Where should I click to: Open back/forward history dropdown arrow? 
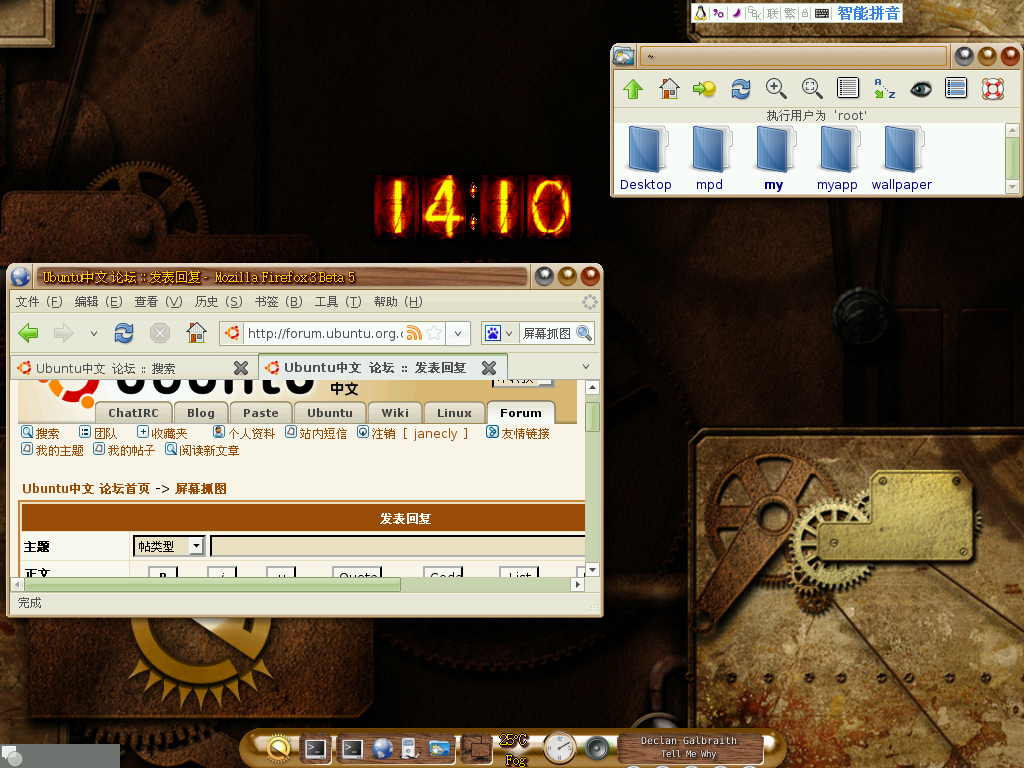93,333
